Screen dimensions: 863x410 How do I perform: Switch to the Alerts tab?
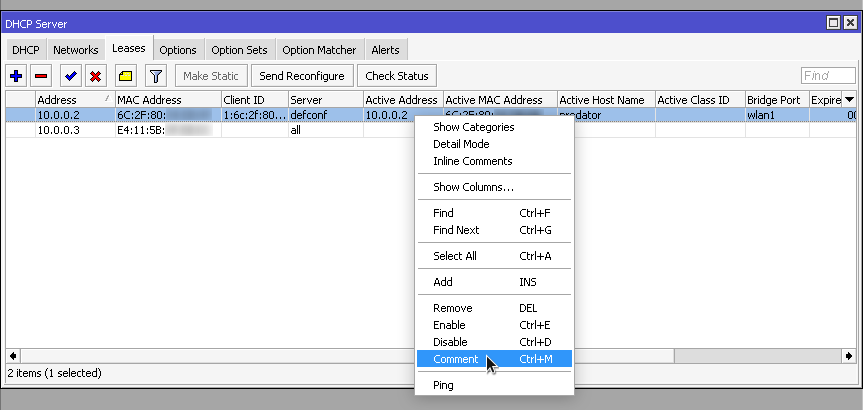click(385, 50)
